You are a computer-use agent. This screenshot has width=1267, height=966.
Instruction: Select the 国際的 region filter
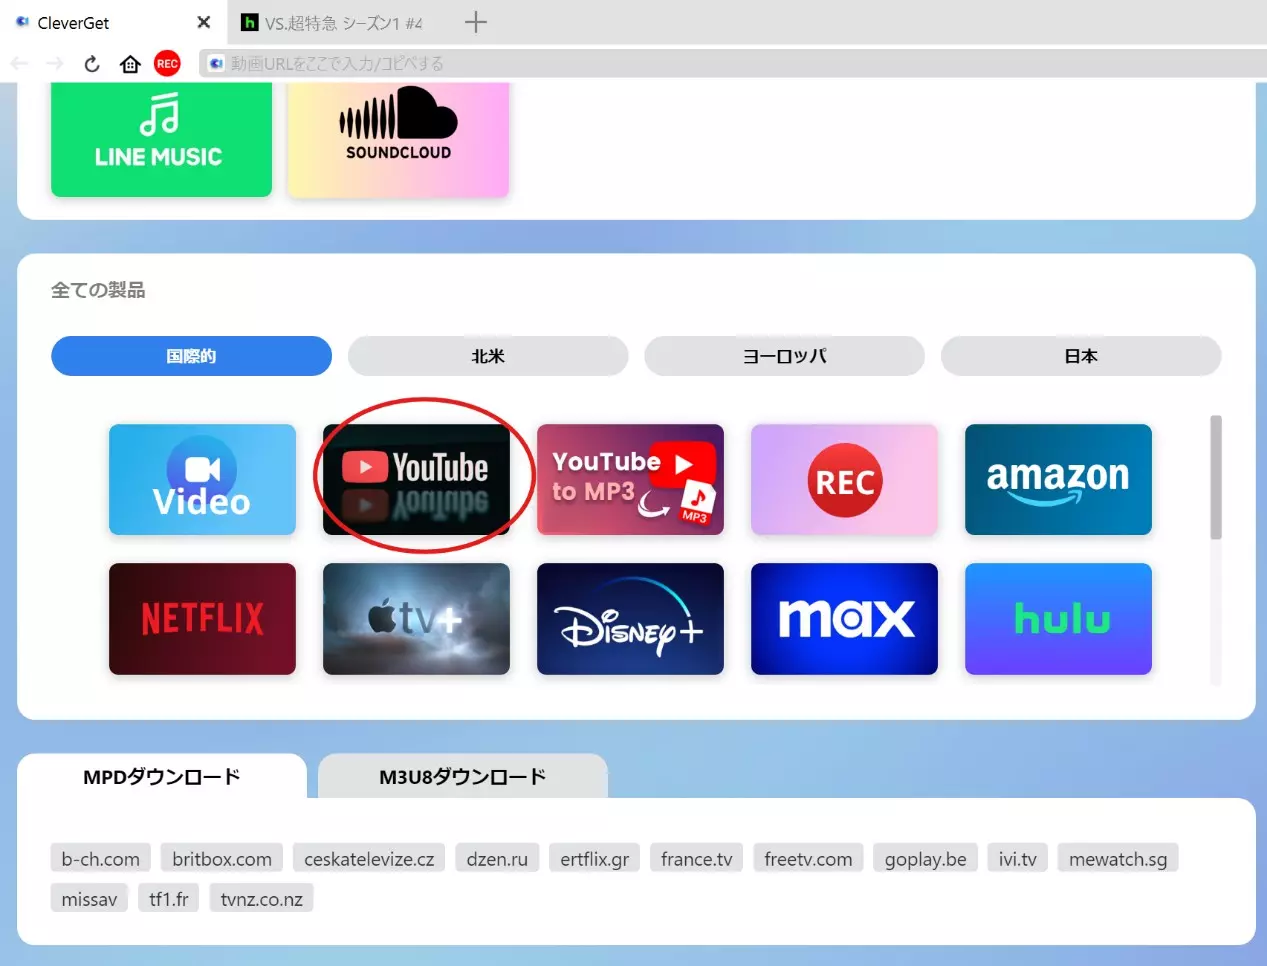[x=191, y=356]
